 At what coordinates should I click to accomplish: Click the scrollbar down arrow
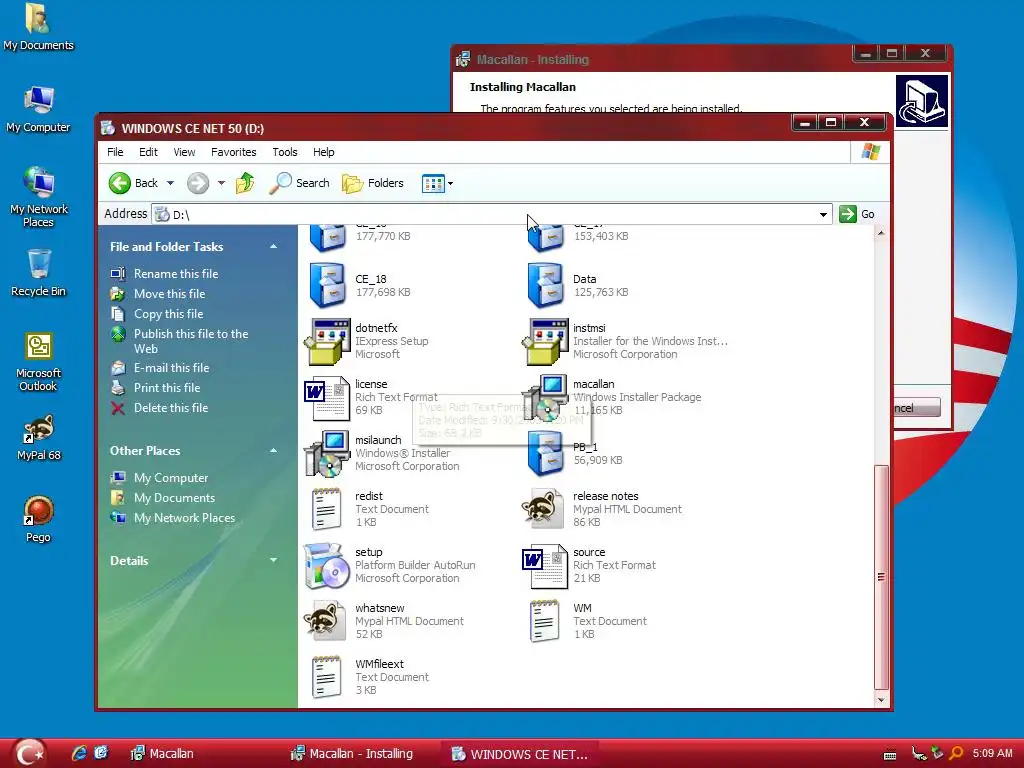(881, 699)
